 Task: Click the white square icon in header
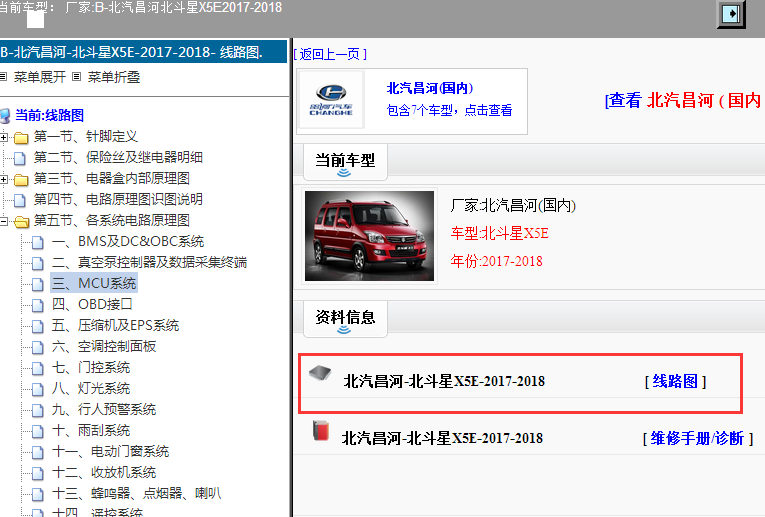coord(35,19)
